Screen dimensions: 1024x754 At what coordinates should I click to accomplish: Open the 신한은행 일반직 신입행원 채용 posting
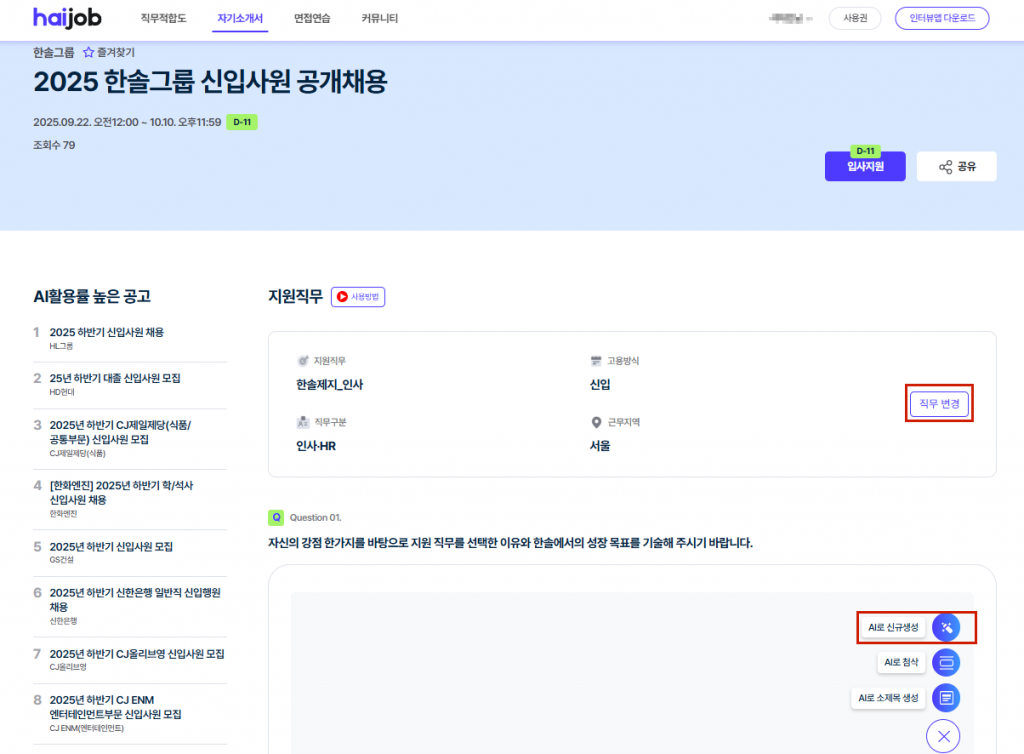(134, 599)
